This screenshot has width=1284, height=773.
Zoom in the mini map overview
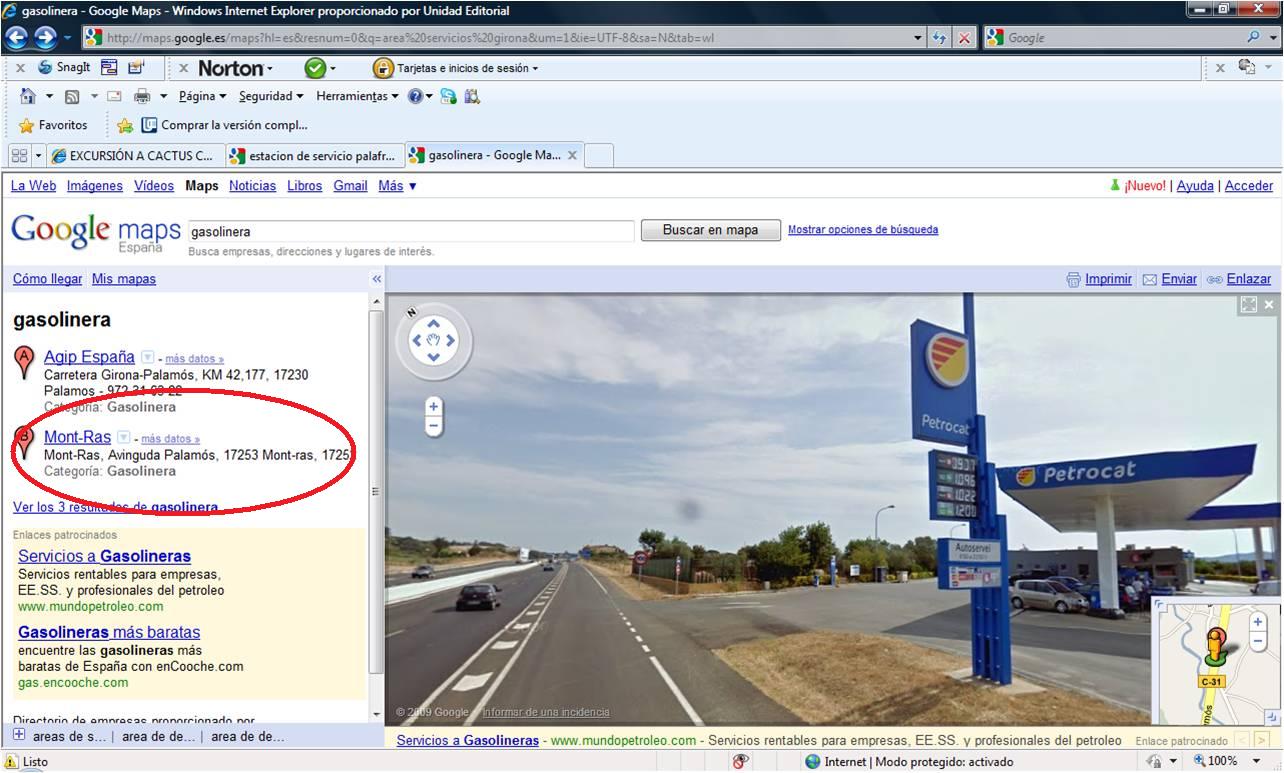(1258, 622)
